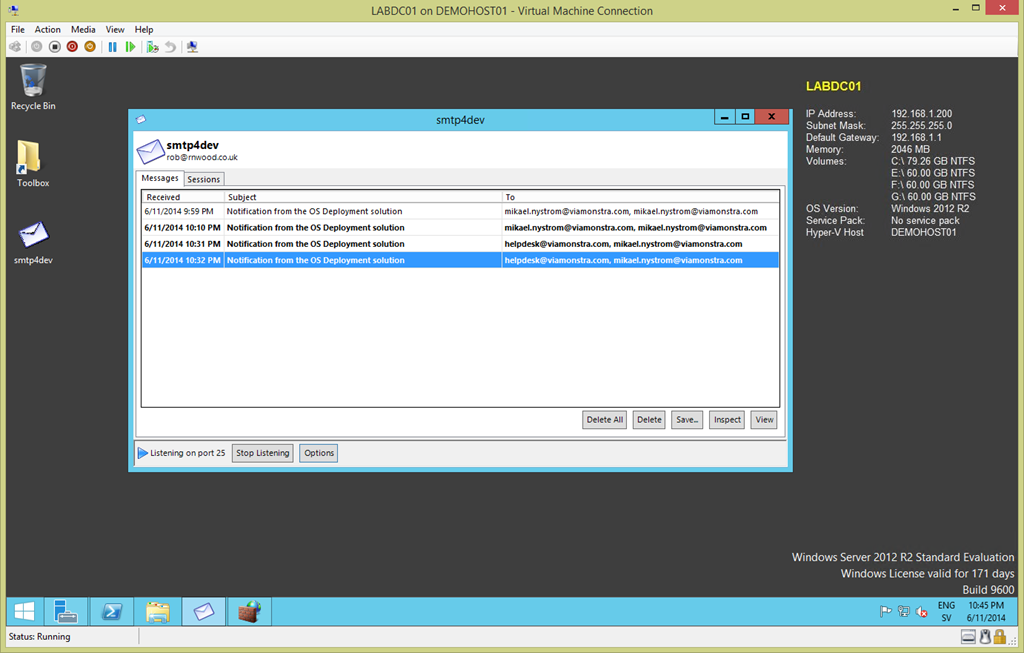This screenshot has width=1024, height=653.
Task: Open the Recycle Bin icon
Action: pos(33,87)
